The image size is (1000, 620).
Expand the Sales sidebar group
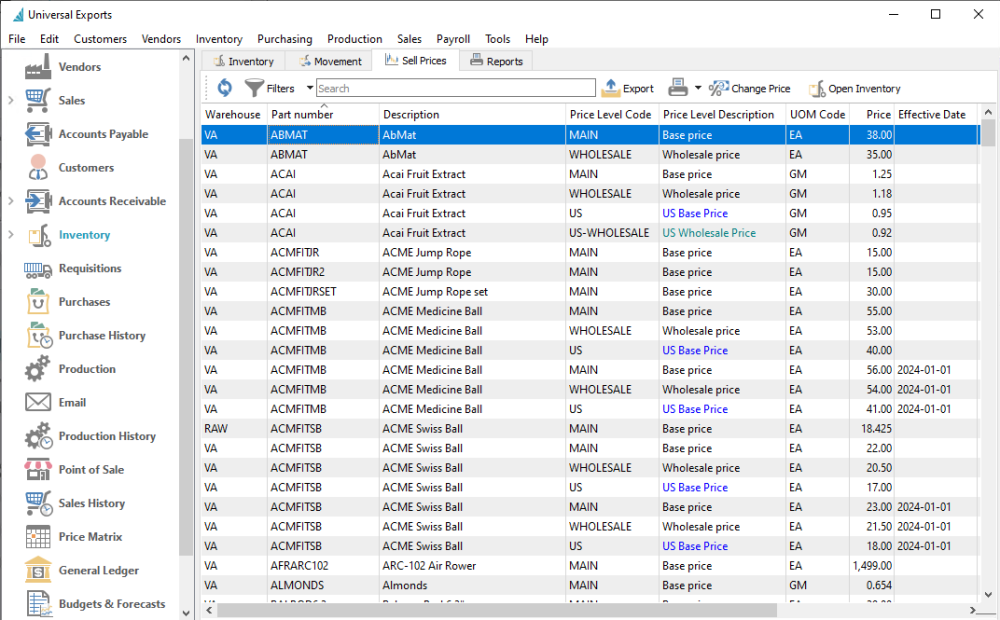click(10, 101)
